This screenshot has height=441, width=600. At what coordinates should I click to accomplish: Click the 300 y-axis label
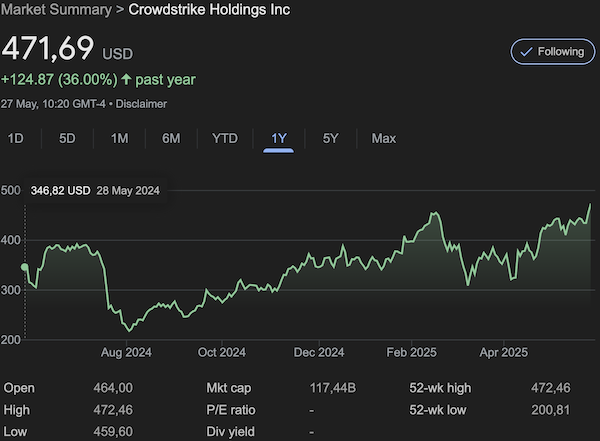click(x=11, y=290)
